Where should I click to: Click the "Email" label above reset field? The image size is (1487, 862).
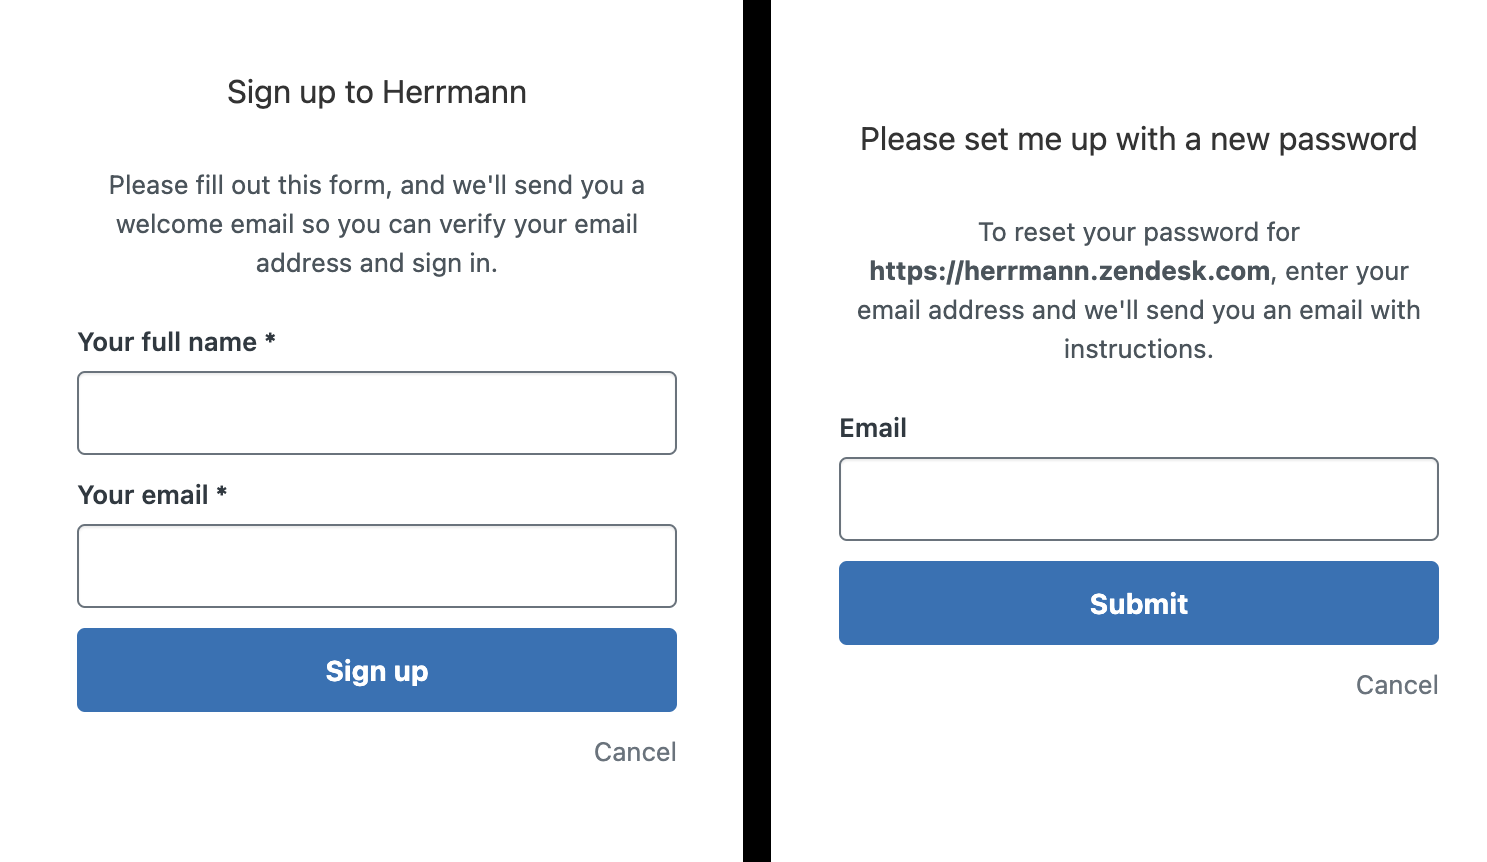click(x=873, y=428)
